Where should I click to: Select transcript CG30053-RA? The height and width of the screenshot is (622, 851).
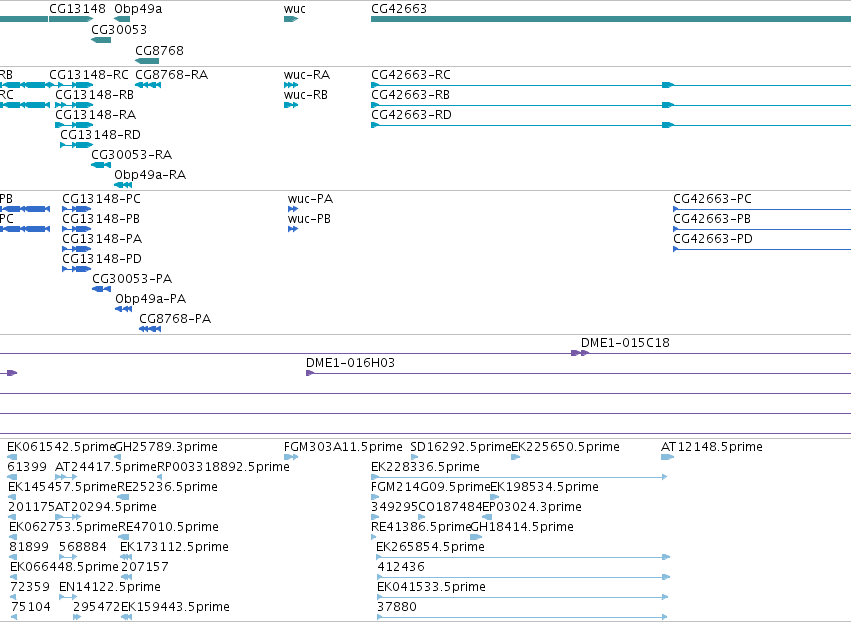point(131,155)
